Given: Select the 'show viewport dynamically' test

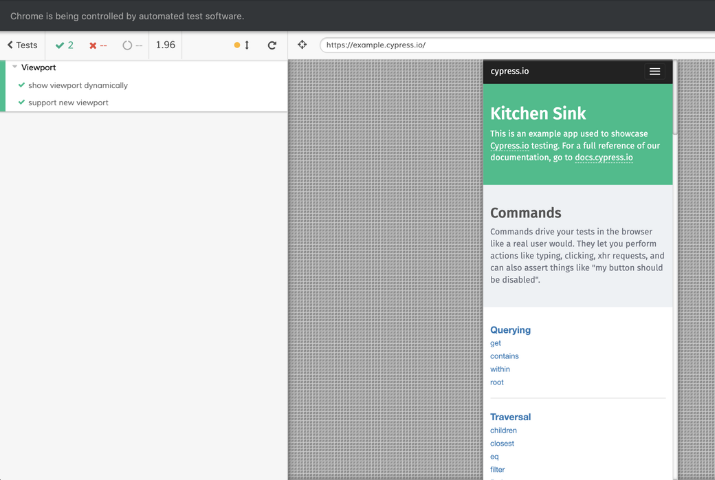Looking at the screenshot, I should pos(78,85).
